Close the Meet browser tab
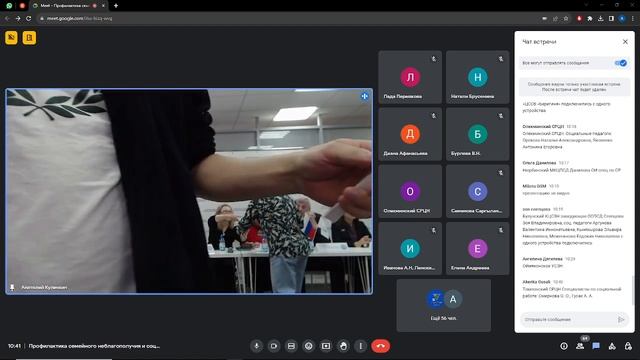Viewport: 640px width, 360px height. pyautogui.click(x=103, y=6)
